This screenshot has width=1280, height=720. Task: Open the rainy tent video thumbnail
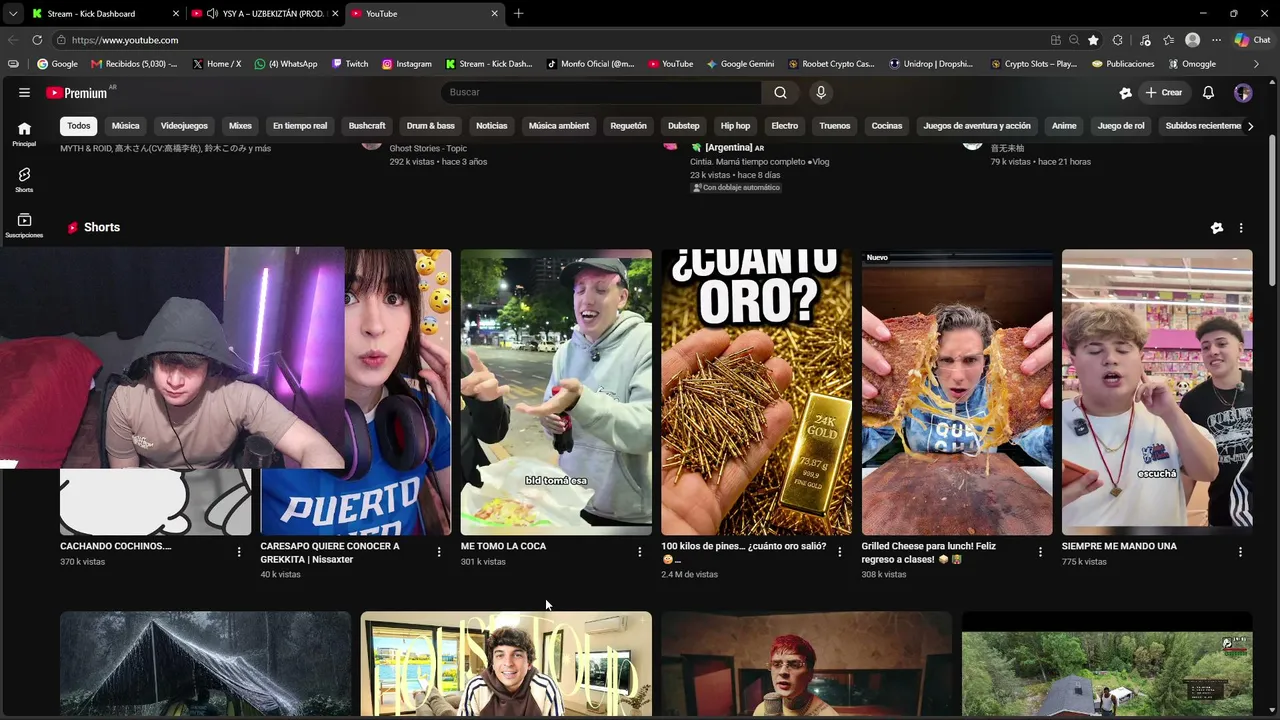(x=205, y=665)
